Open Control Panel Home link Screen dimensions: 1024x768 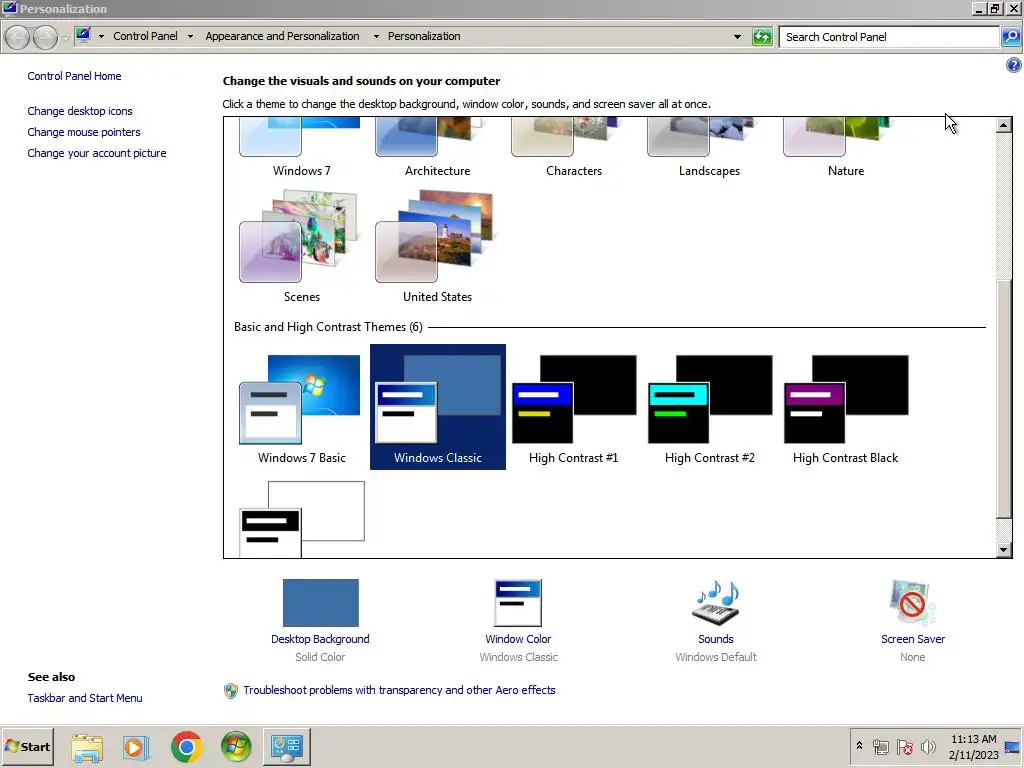coord(74,76)
